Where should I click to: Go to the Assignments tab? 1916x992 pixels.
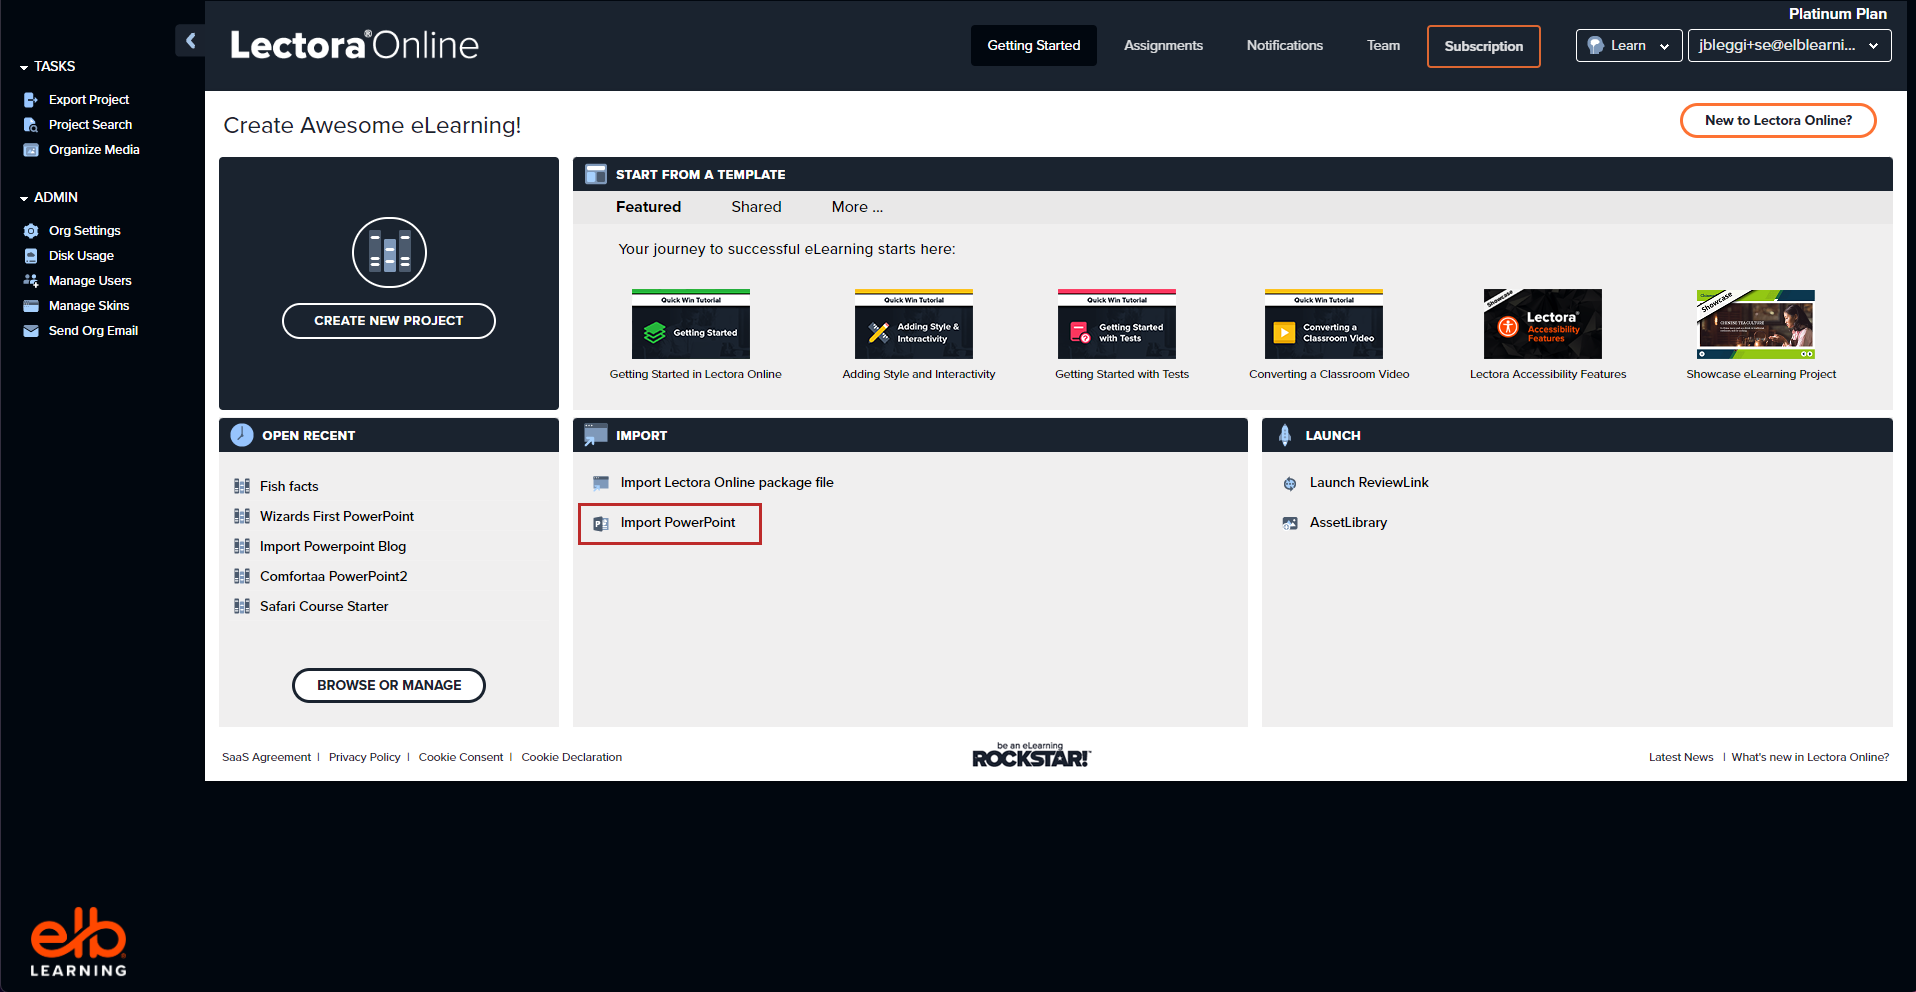[x=1163, y=46]
